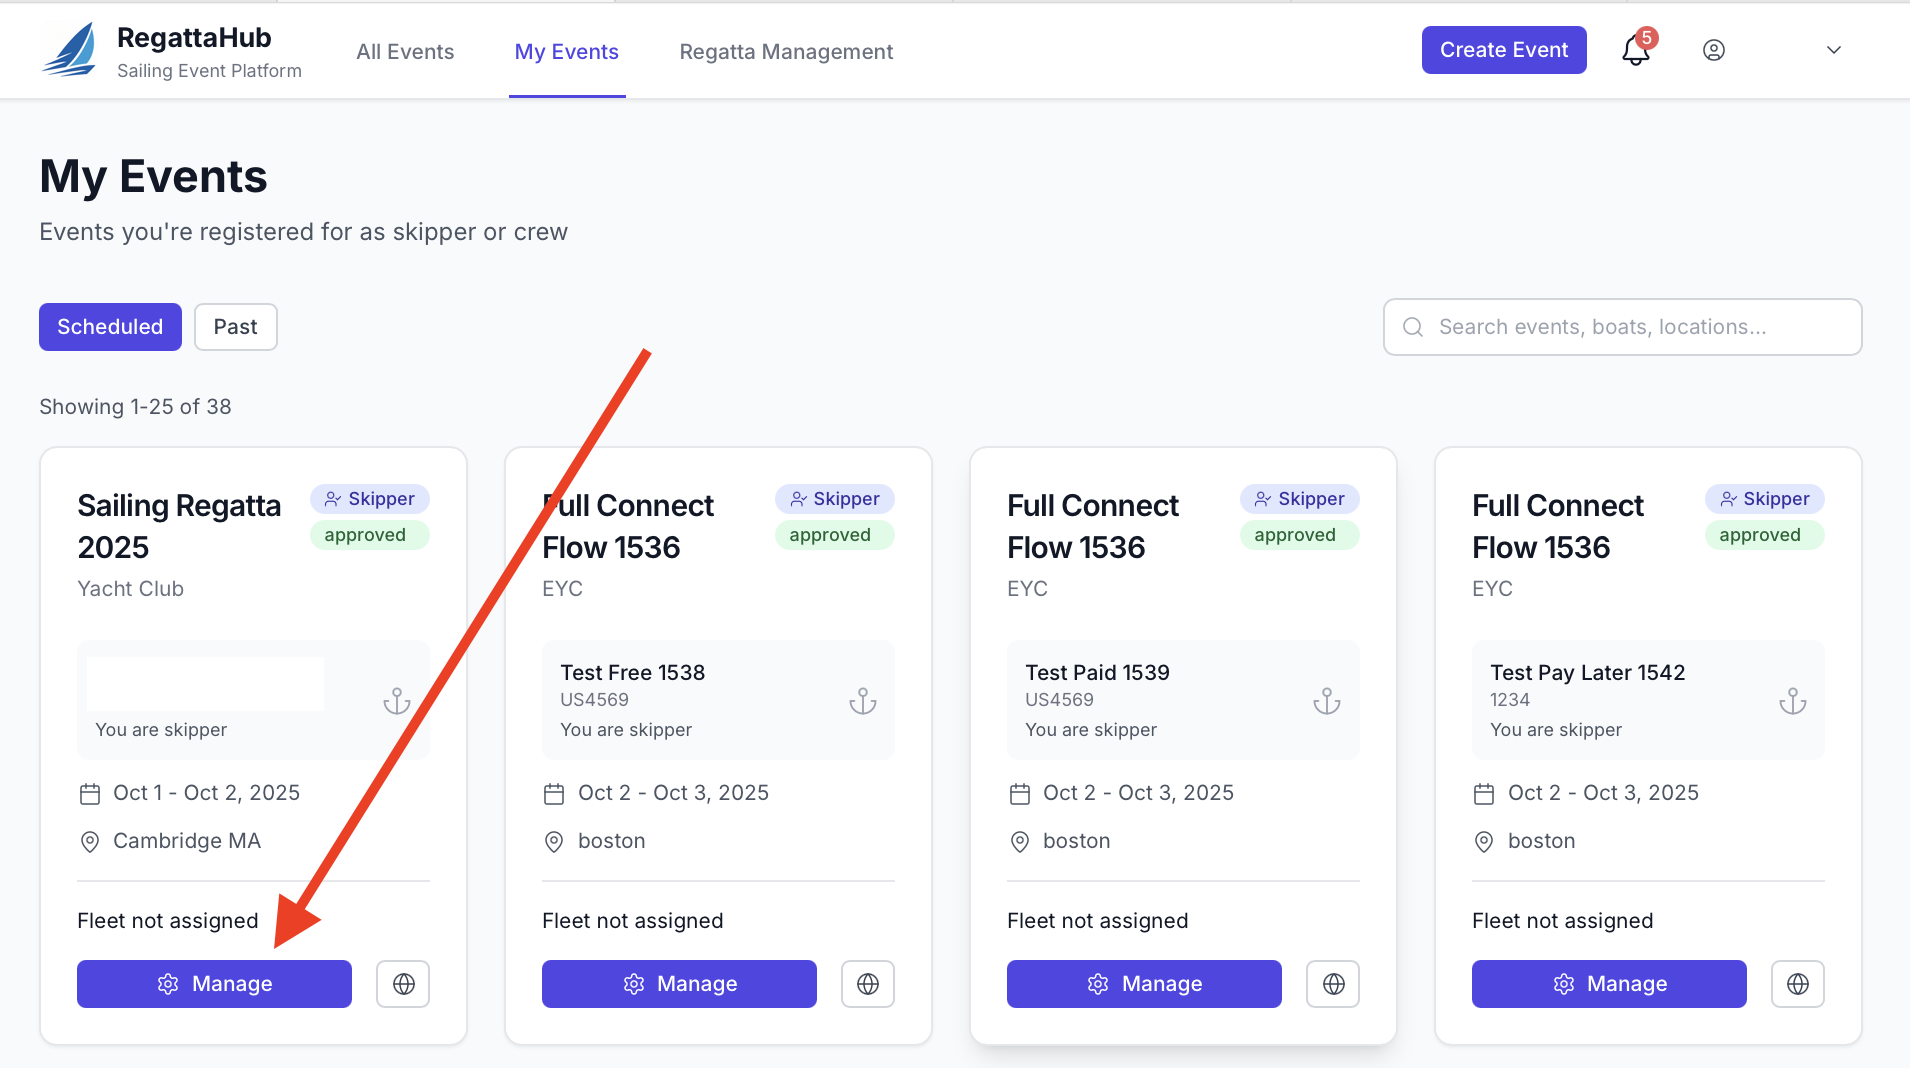Open Regatta Management
Image resolution: width=1910 pixels, height=1068 pixels.
786,51
